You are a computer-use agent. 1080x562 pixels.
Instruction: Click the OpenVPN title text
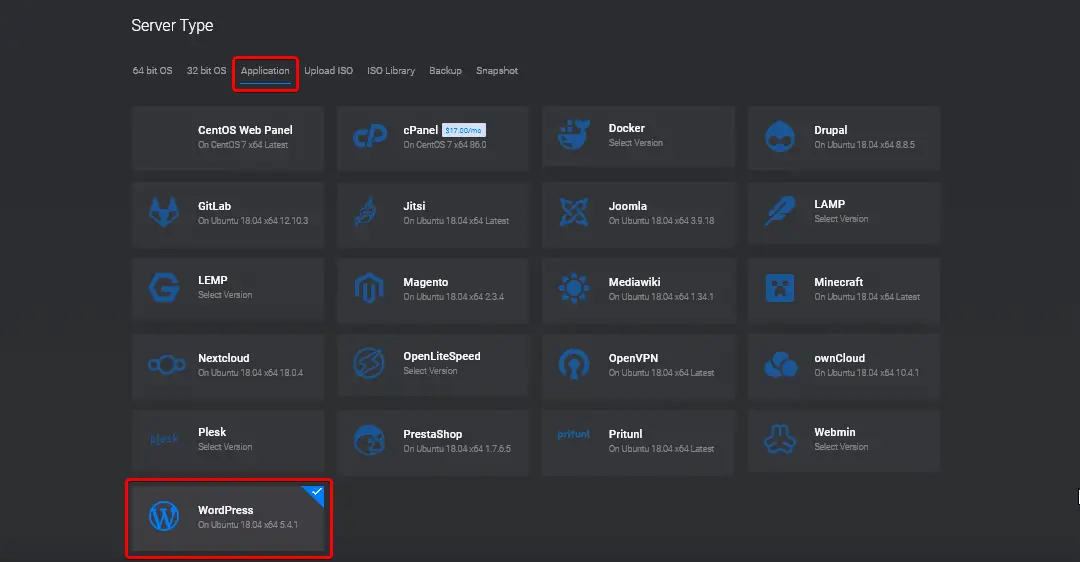pos(633,358)
